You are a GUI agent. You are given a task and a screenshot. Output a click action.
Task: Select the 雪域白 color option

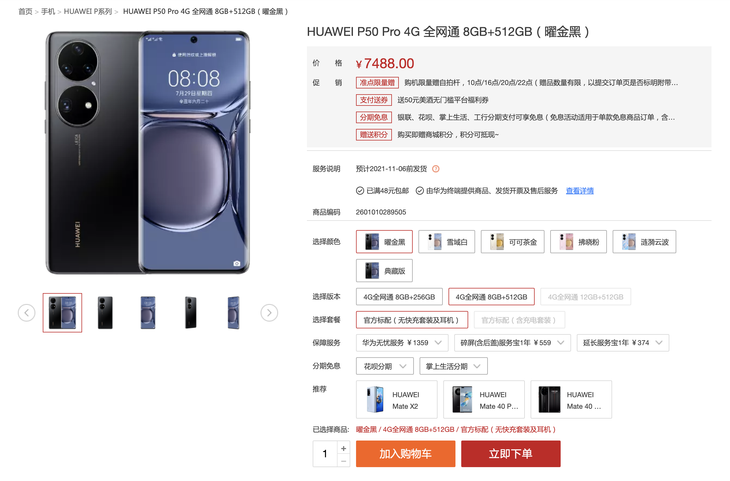click(x=446, y=242)
